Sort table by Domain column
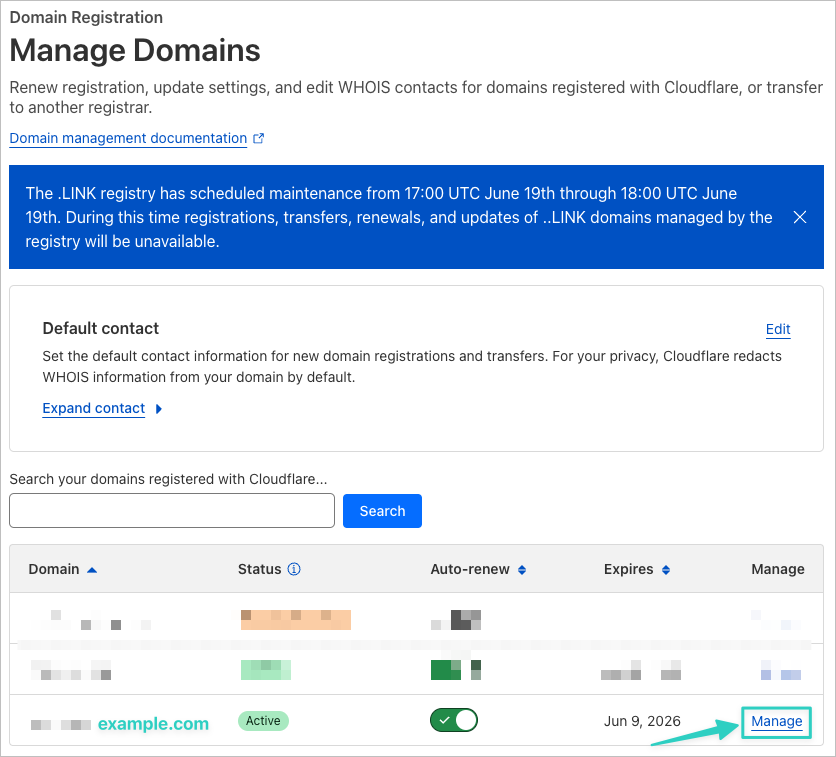 click(x=62, y=569)
